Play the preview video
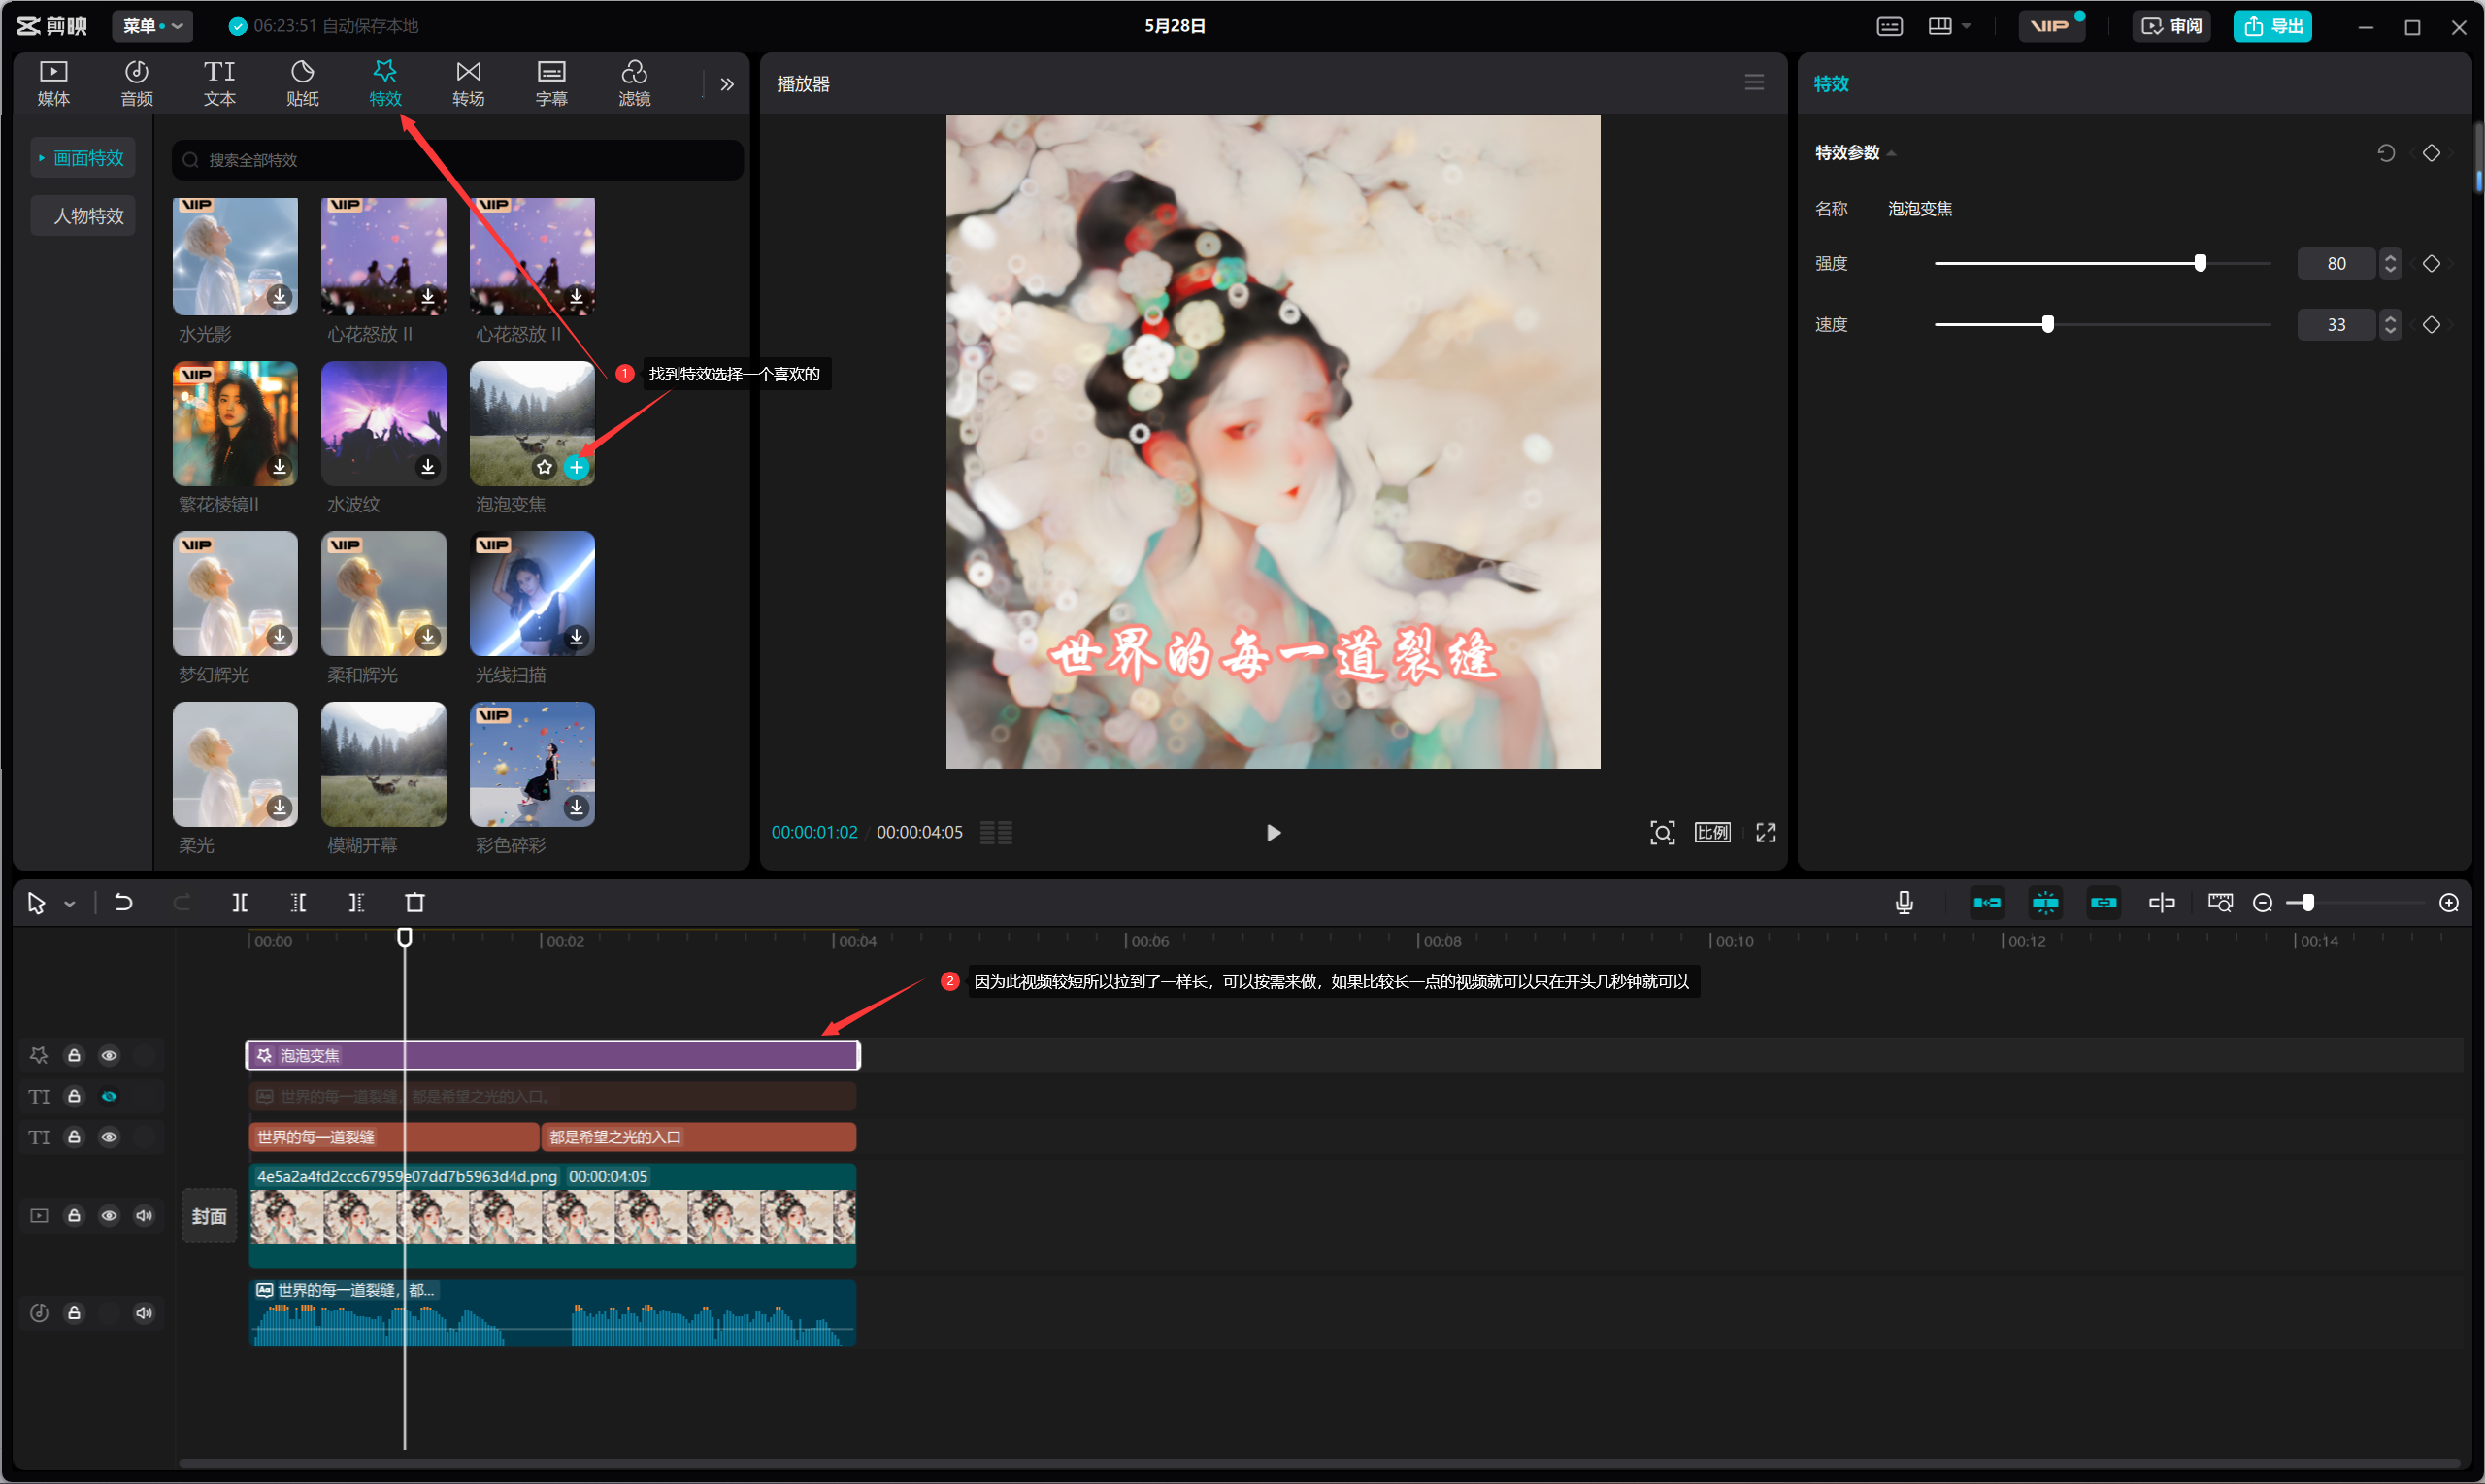Viewport: 2485px width, 1484px height. (x=1273, y=832)
